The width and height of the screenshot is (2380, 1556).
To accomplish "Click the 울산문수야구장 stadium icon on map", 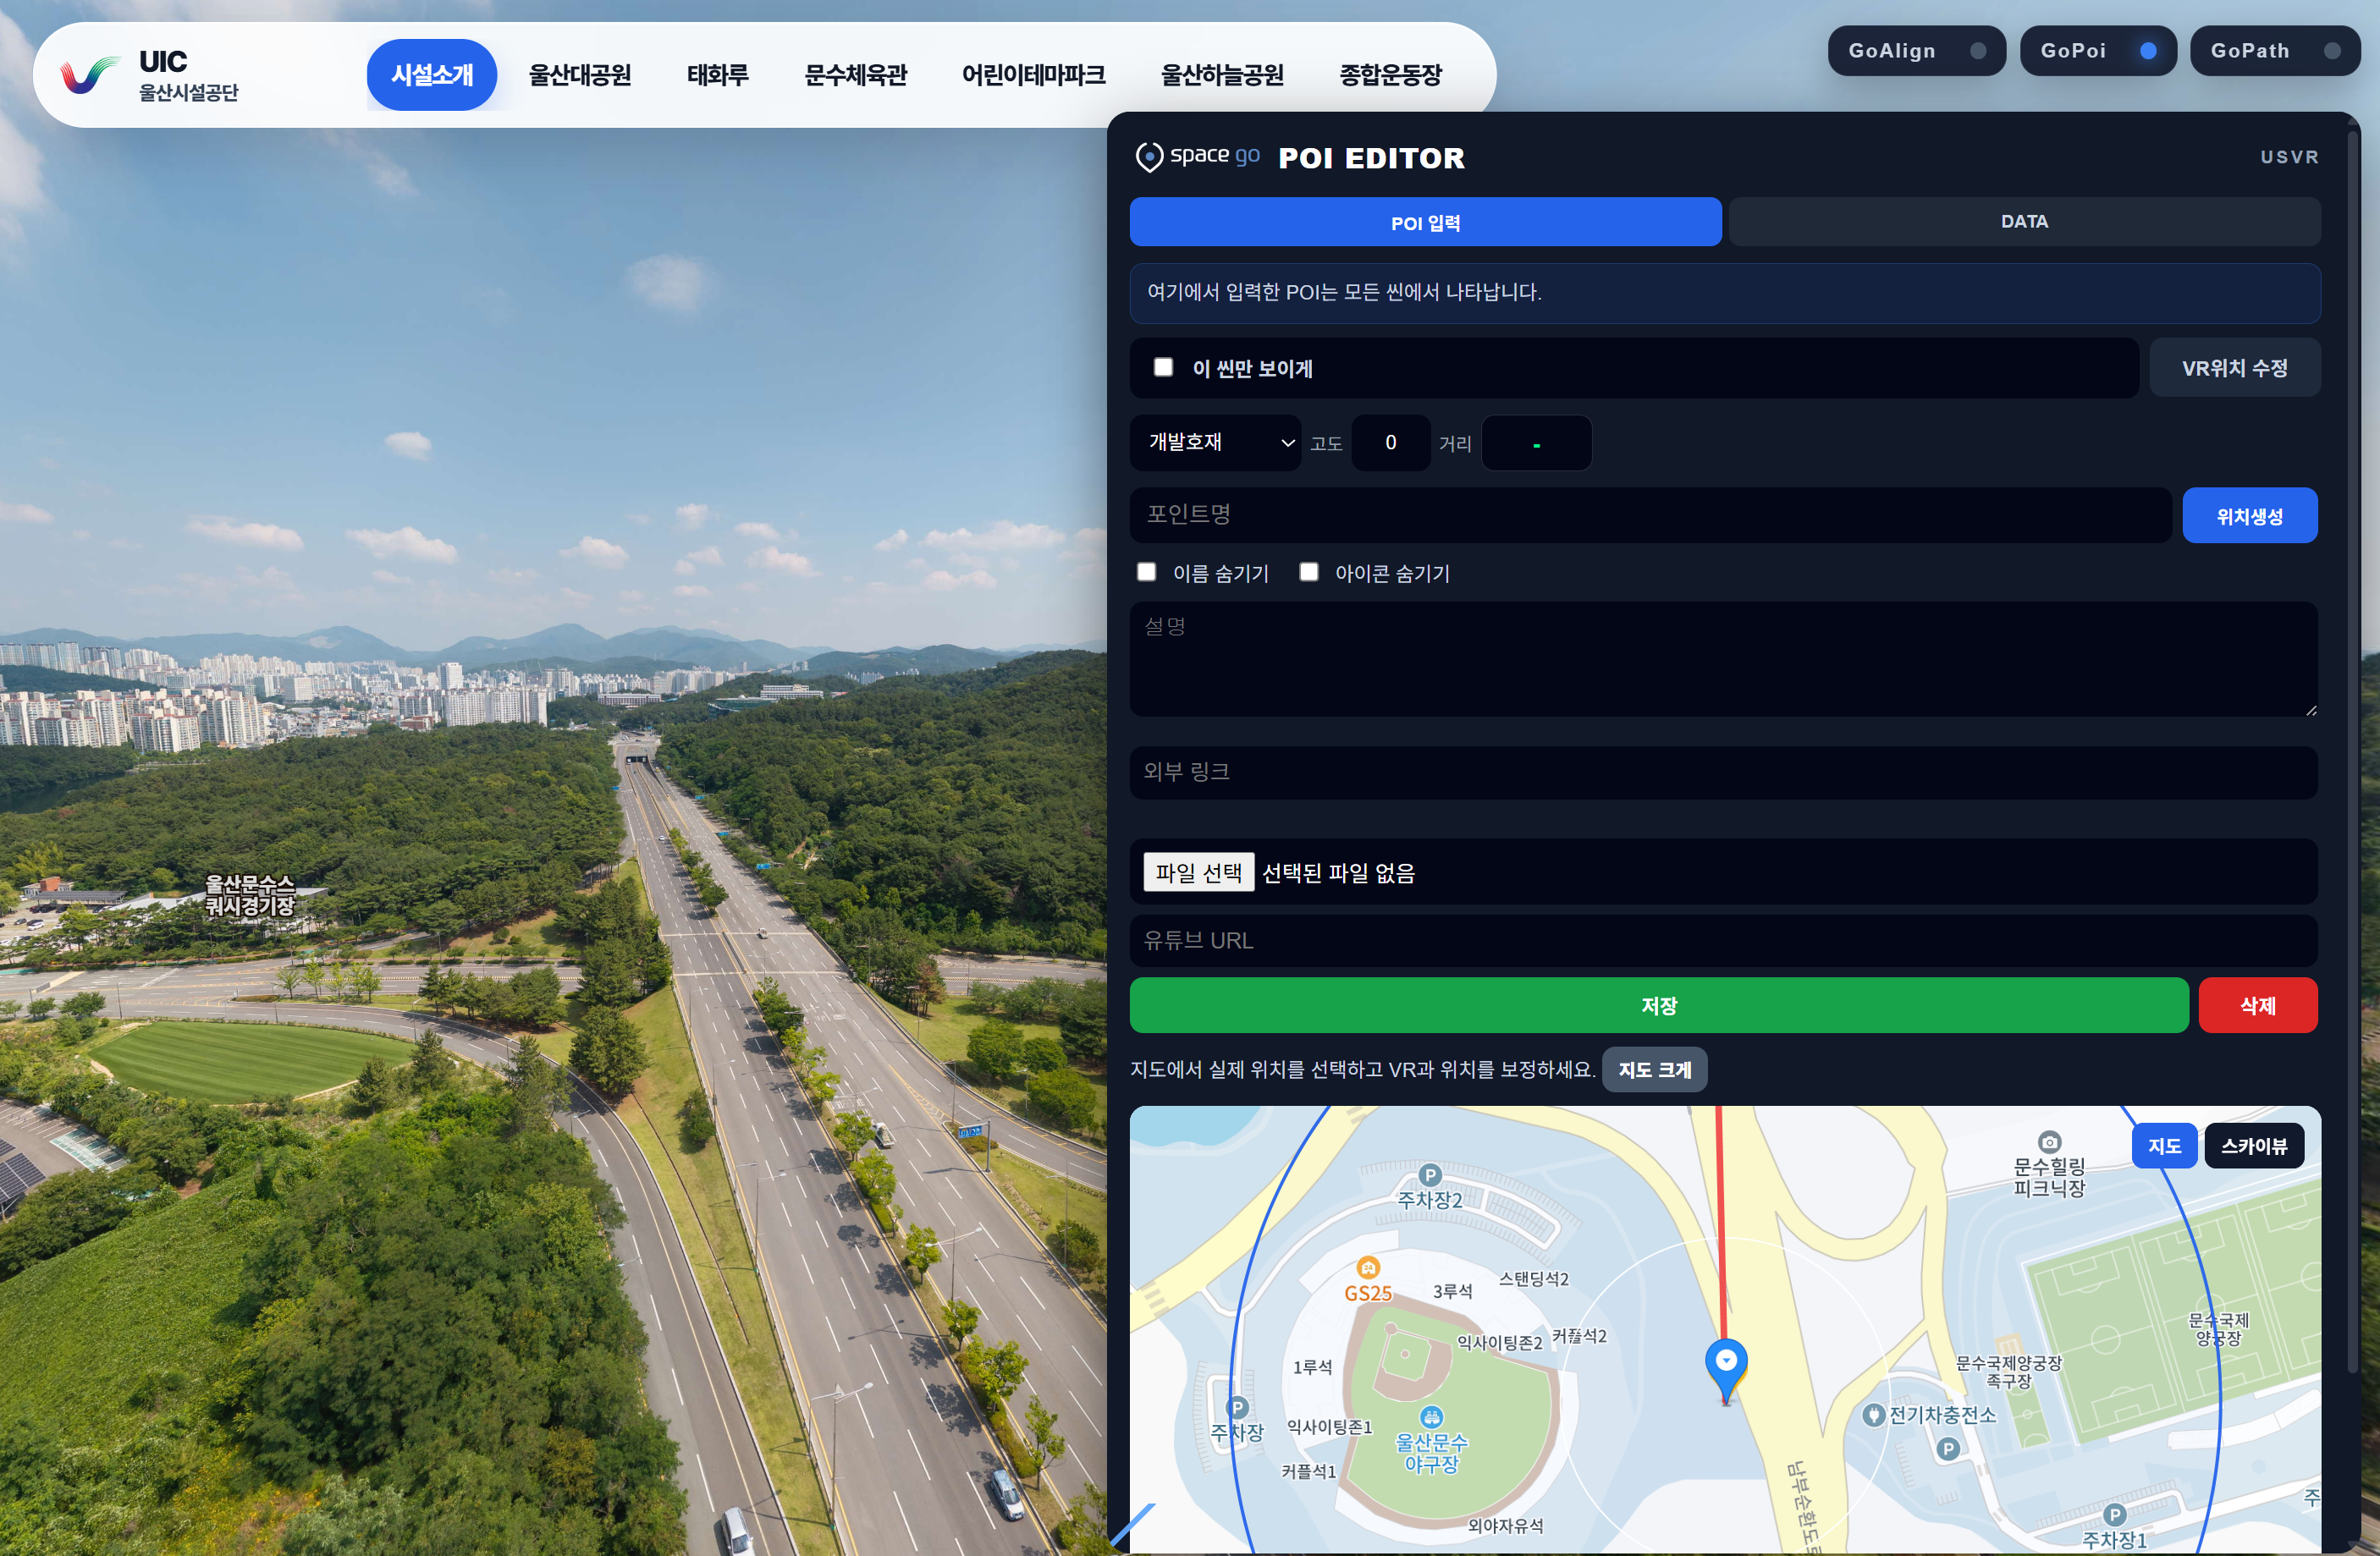I will [x=1431, y=1416].
